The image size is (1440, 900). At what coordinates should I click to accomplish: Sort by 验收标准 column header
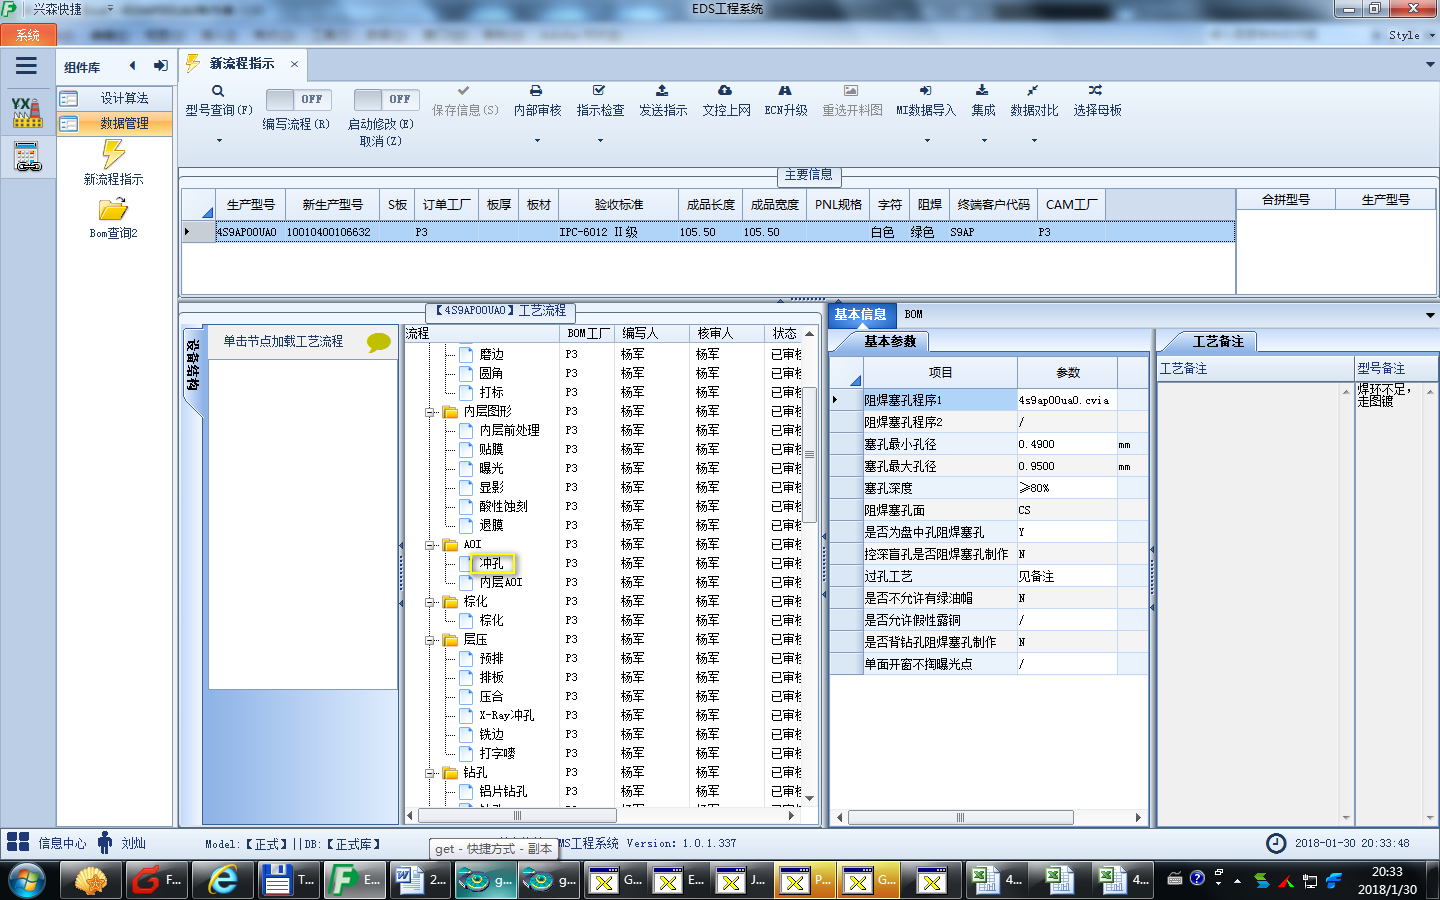tap(618, 204)
